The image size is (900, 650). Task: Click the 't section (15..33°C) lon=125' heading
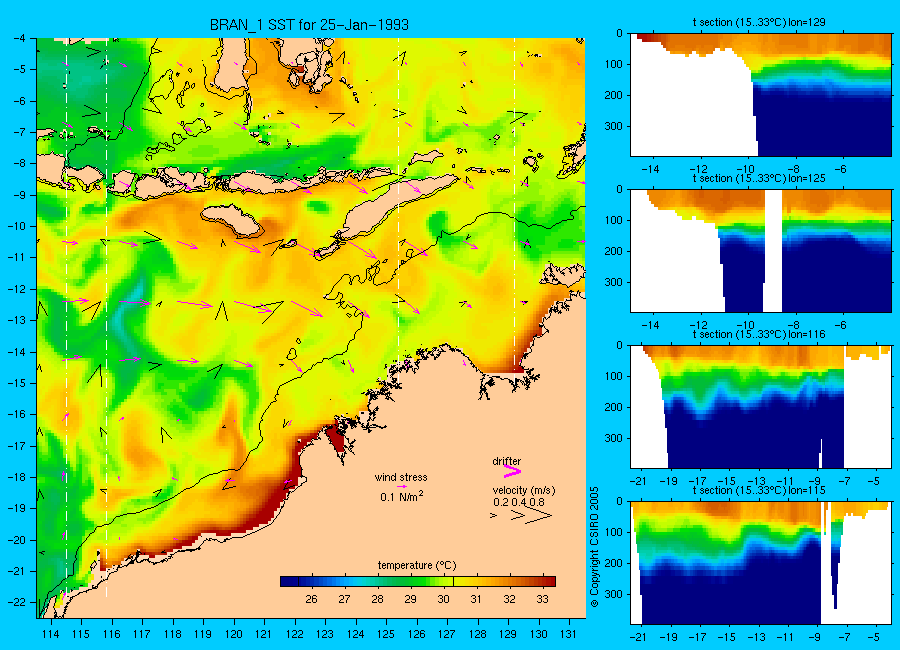coord(759,179)
